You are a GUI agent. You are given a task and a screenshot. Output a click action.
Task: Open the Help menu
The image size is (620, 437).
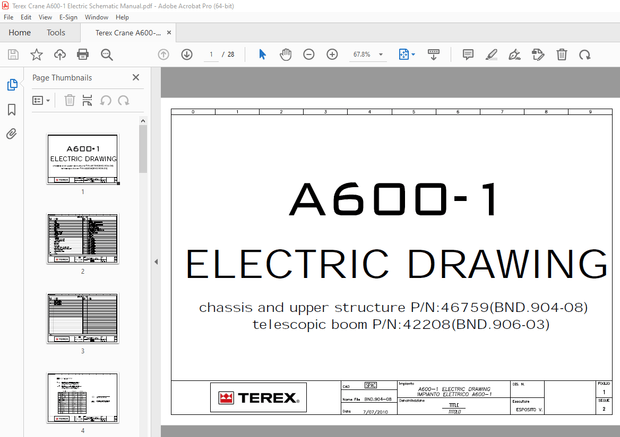coord(122,17)
